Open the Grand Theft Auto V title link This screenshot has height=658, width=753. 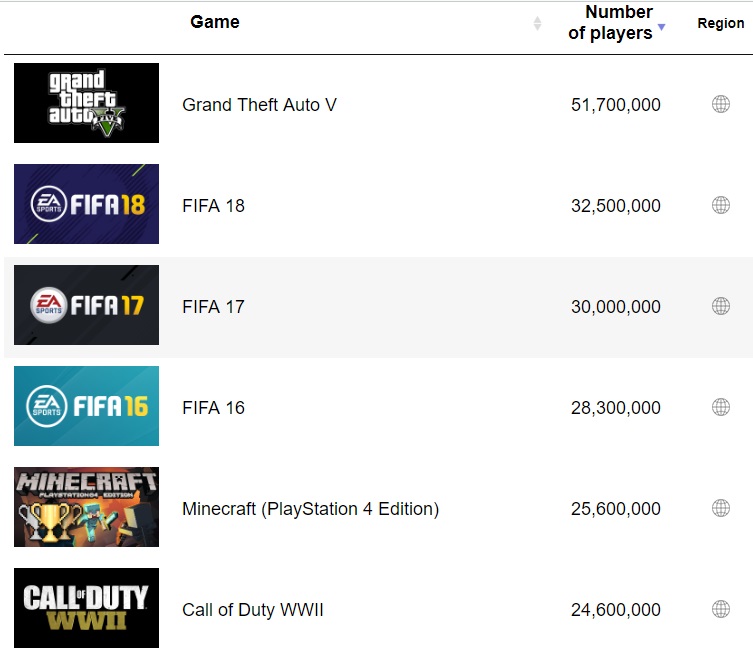(x=259, y=105)
